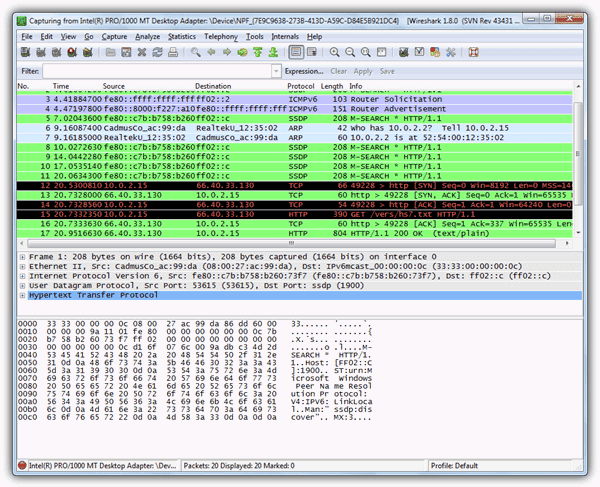Viewport: 600px width, 487px height.
Task: Select packet 3 Router Solicitation row
Action: click(295, 99)
